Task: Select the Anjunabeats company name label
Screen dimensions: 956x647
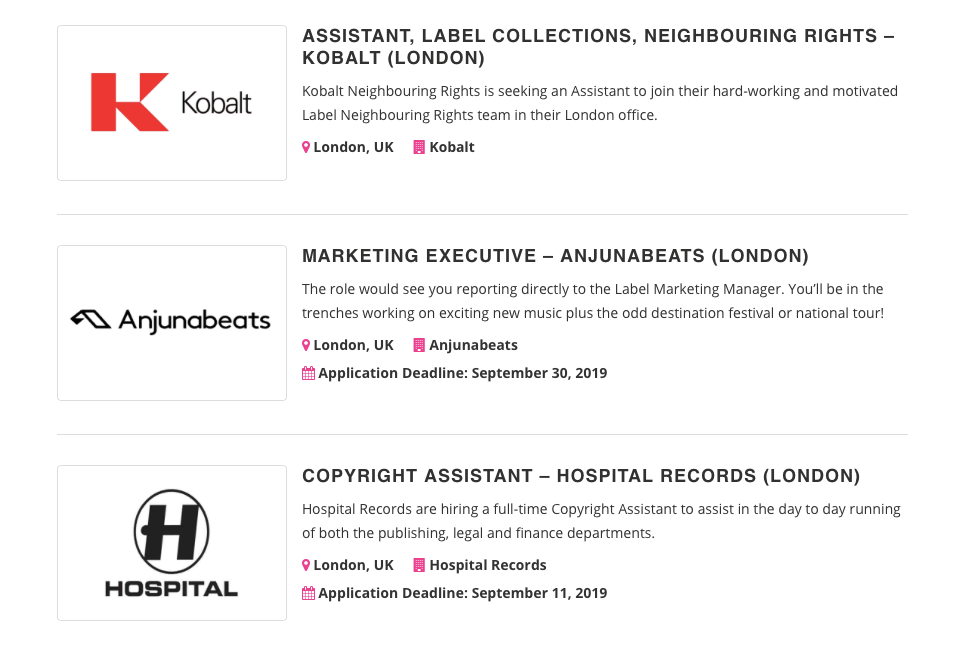Action: tap(474, 346)
